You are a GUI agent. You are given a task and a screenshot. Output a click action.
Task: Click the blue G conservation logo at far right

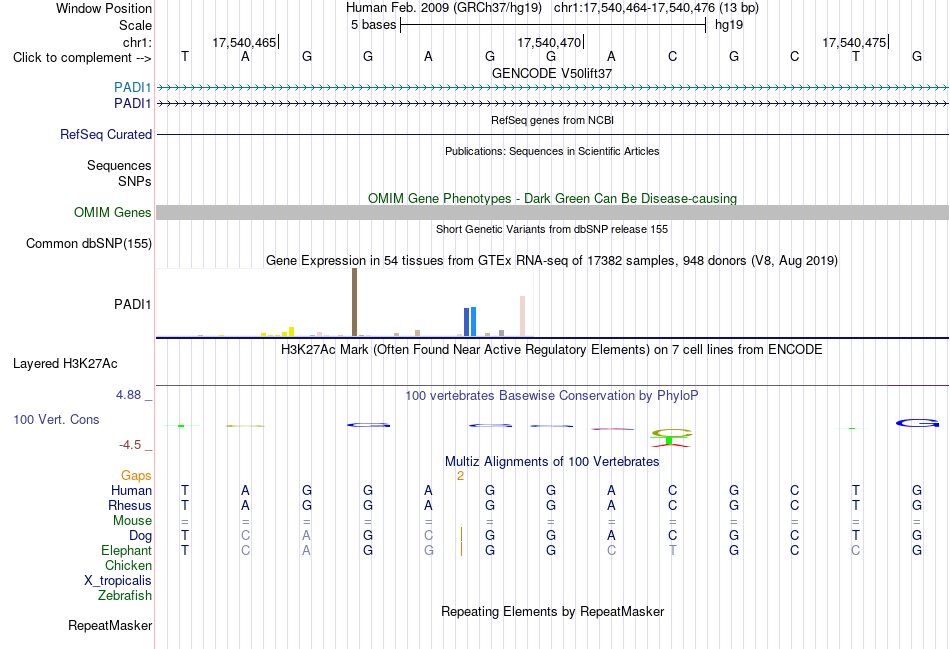coord(917,423)
